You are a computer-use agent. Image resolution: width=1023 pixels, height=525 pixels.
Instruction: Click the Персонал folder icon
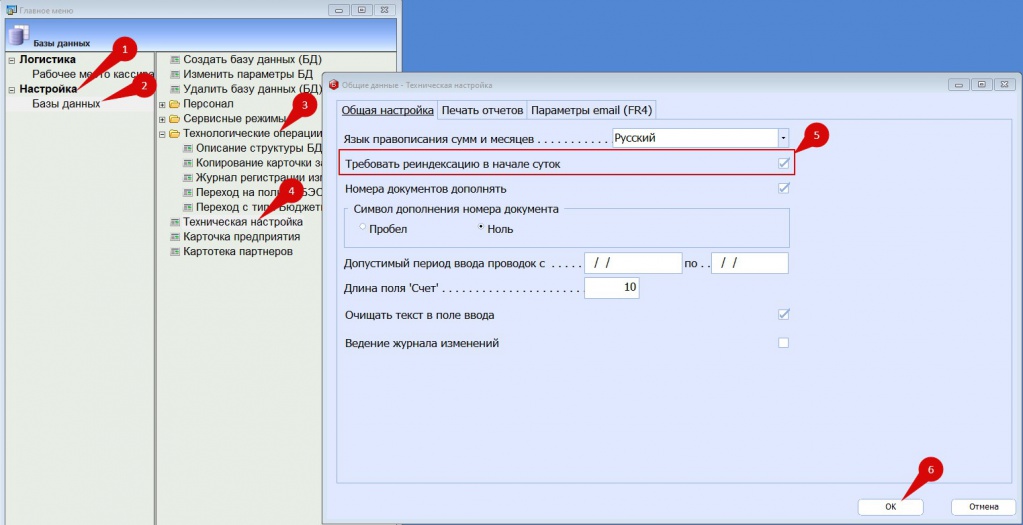point(174,104)
